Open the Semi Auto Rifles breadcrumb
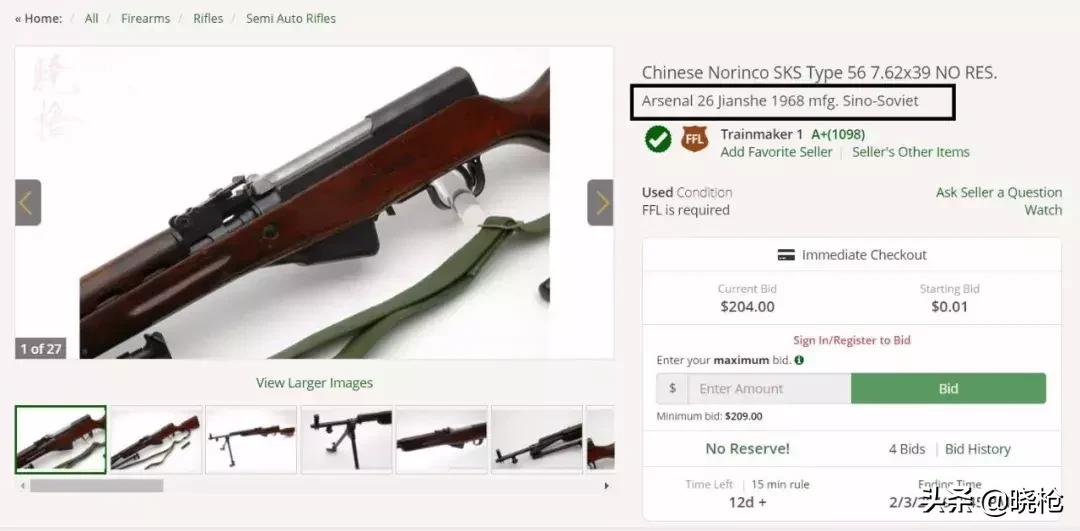1080x531 pixels. pos(291,19)
